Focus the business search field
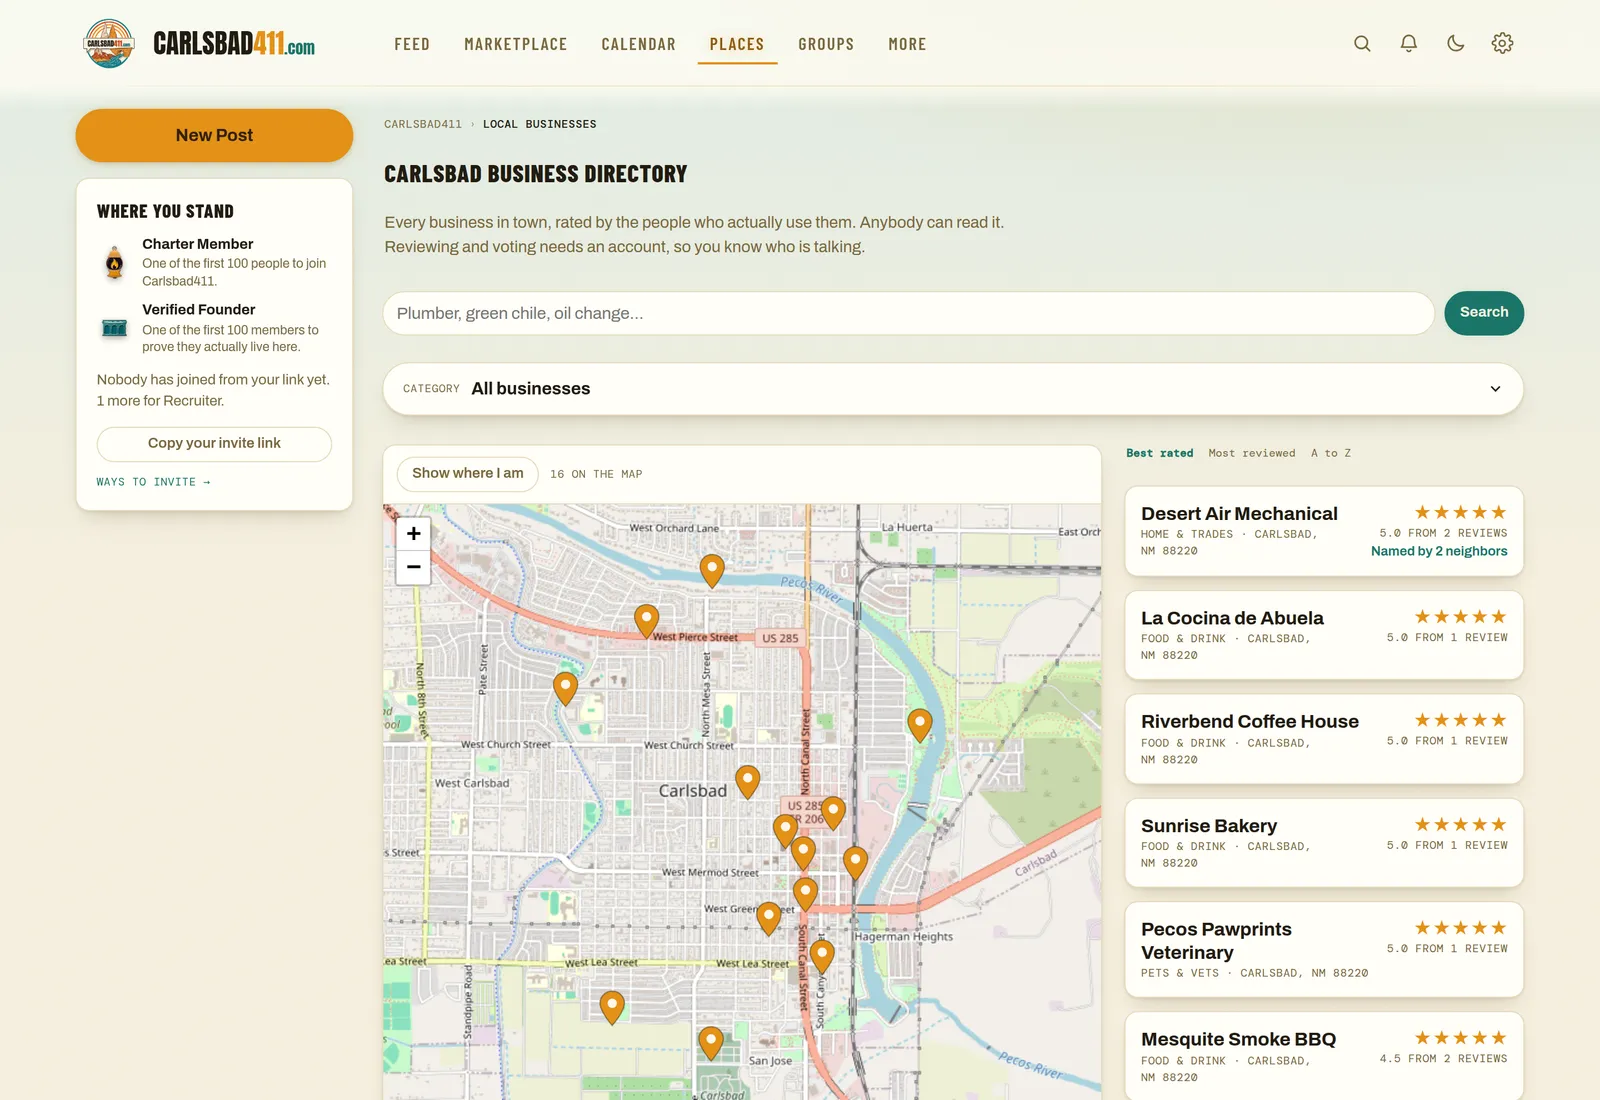The width and height of the screenshot is (1600, 1100). click(x=909, y=314)
